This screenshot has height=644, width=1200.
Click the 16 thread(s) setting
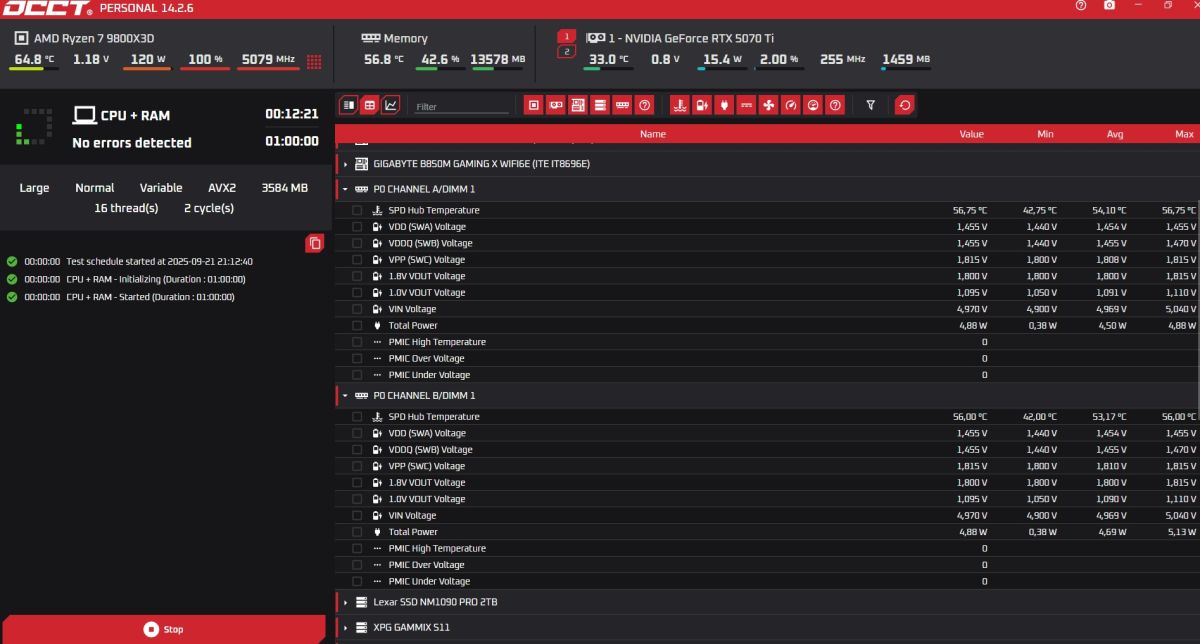[x=126, y=209]
